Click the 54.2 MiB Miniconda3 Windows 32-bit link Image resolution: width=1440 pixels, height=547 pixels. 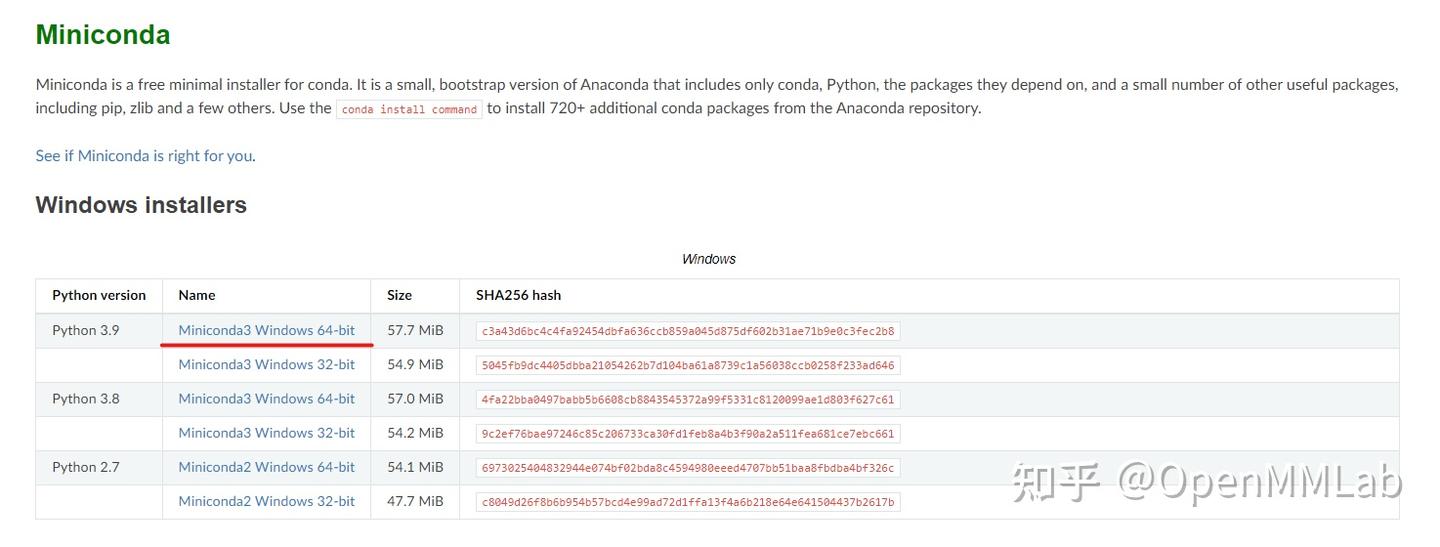[x=266, y=433]
